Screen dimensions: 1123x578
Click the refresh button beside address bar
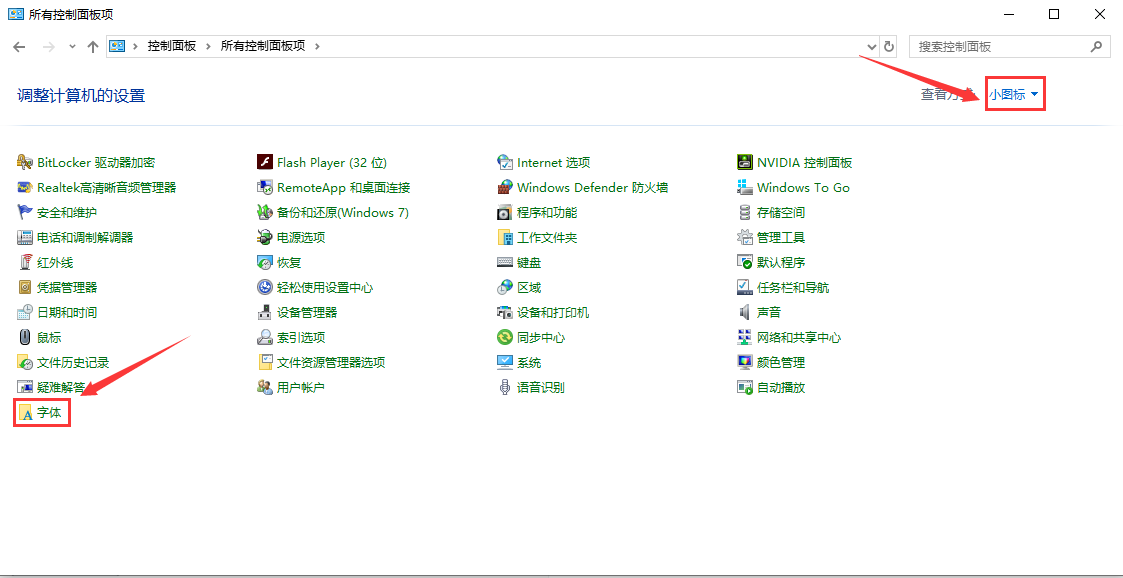coord(889,46)
